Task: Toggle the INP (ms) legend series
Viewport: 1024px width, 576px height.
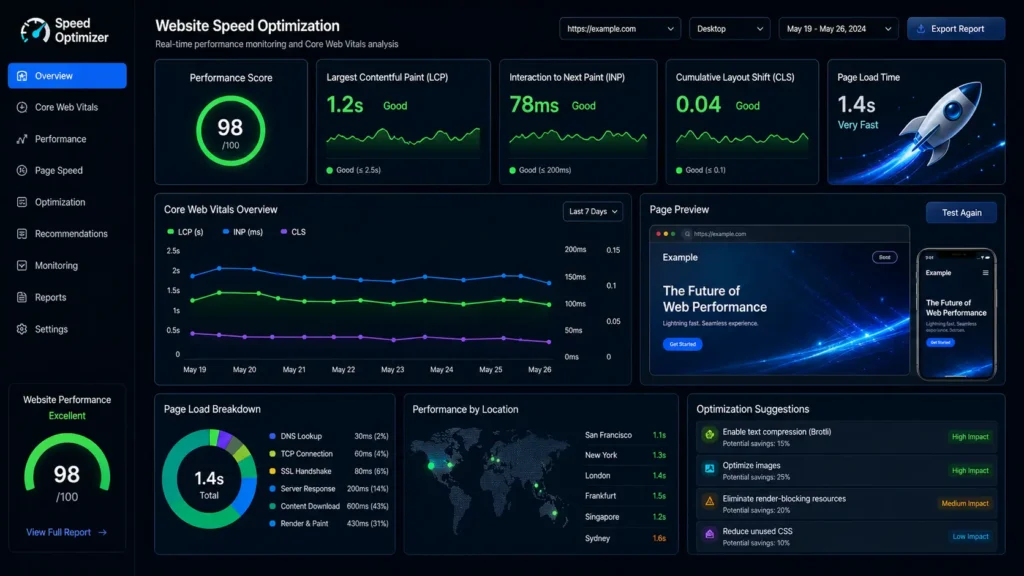Action: coord(242,232)
